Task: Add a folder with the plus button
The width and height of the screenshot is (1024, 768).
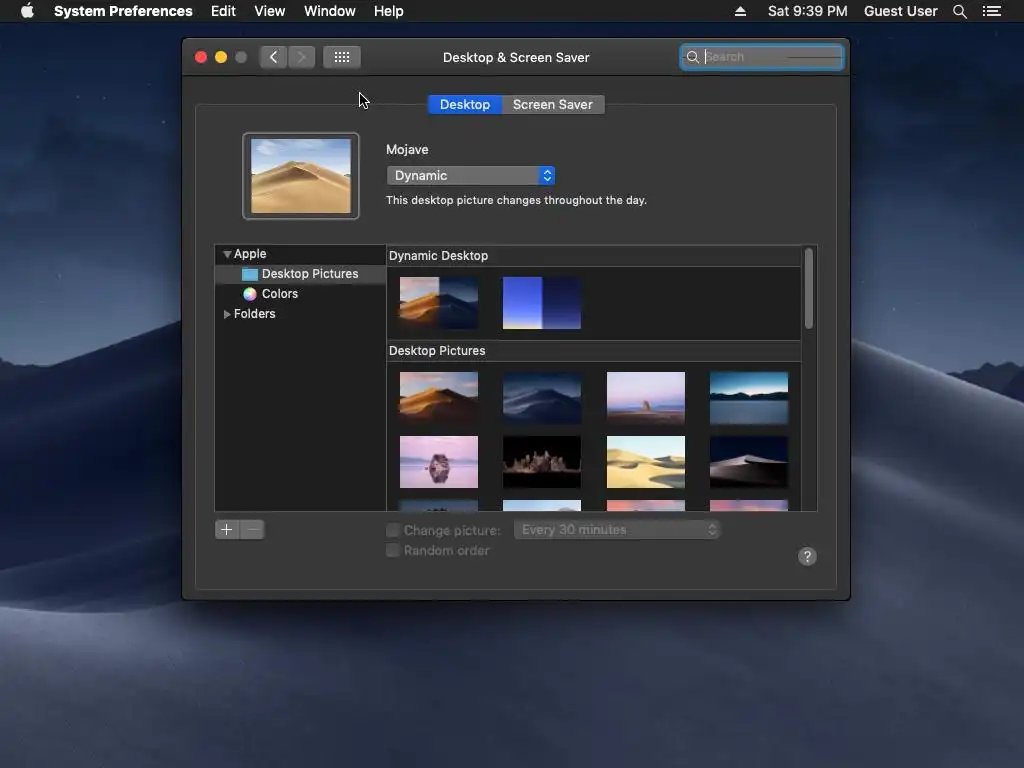Action: [x=227, y=530]
